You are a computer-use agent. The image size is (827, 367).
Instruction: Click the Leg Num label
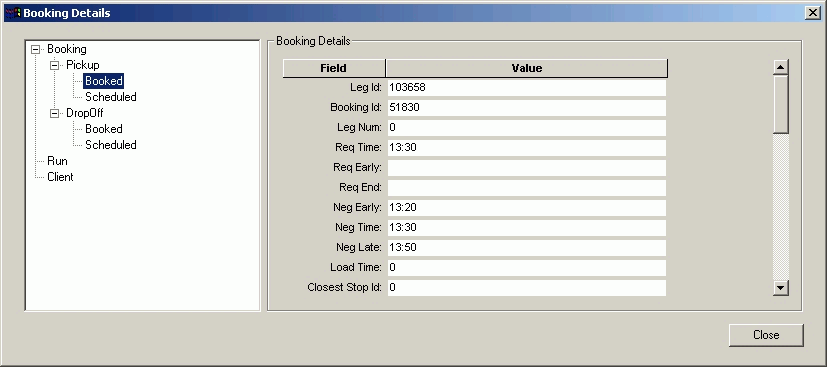pos(359,128)
